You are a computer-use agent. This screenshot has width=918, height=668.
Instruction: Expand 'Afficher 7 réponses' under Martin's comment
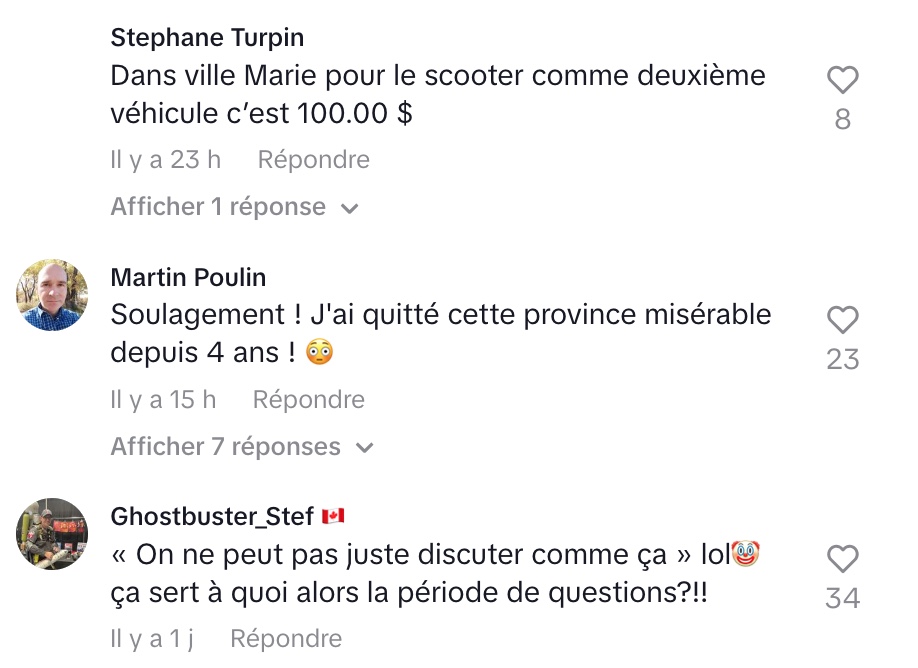[x=242, y=447]
